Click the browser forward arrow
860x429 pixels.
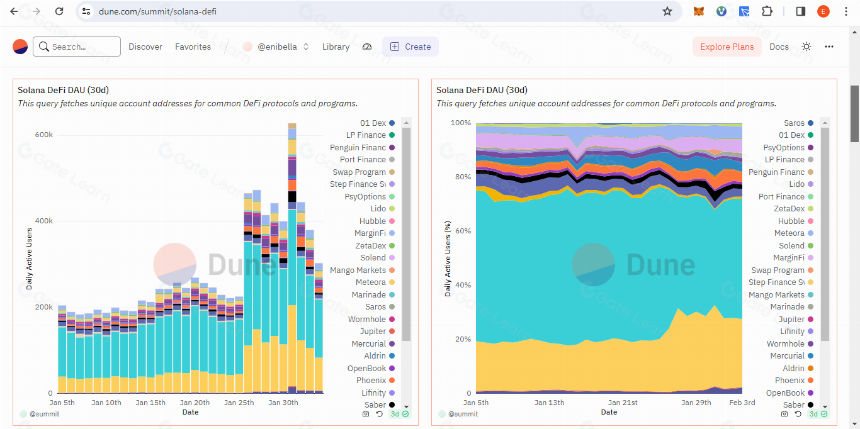(x=36, y=11)
